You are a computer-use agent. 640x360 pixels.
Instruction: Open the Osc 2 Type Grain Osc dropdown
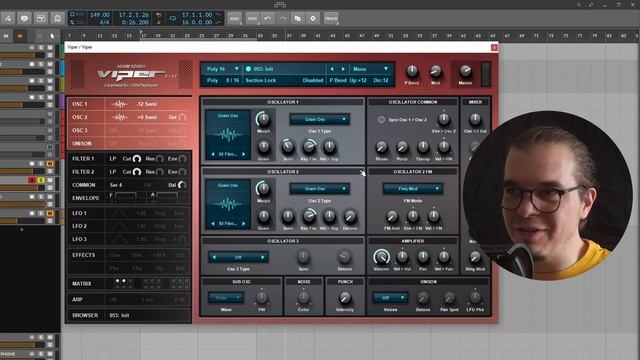tap(320, 189)
